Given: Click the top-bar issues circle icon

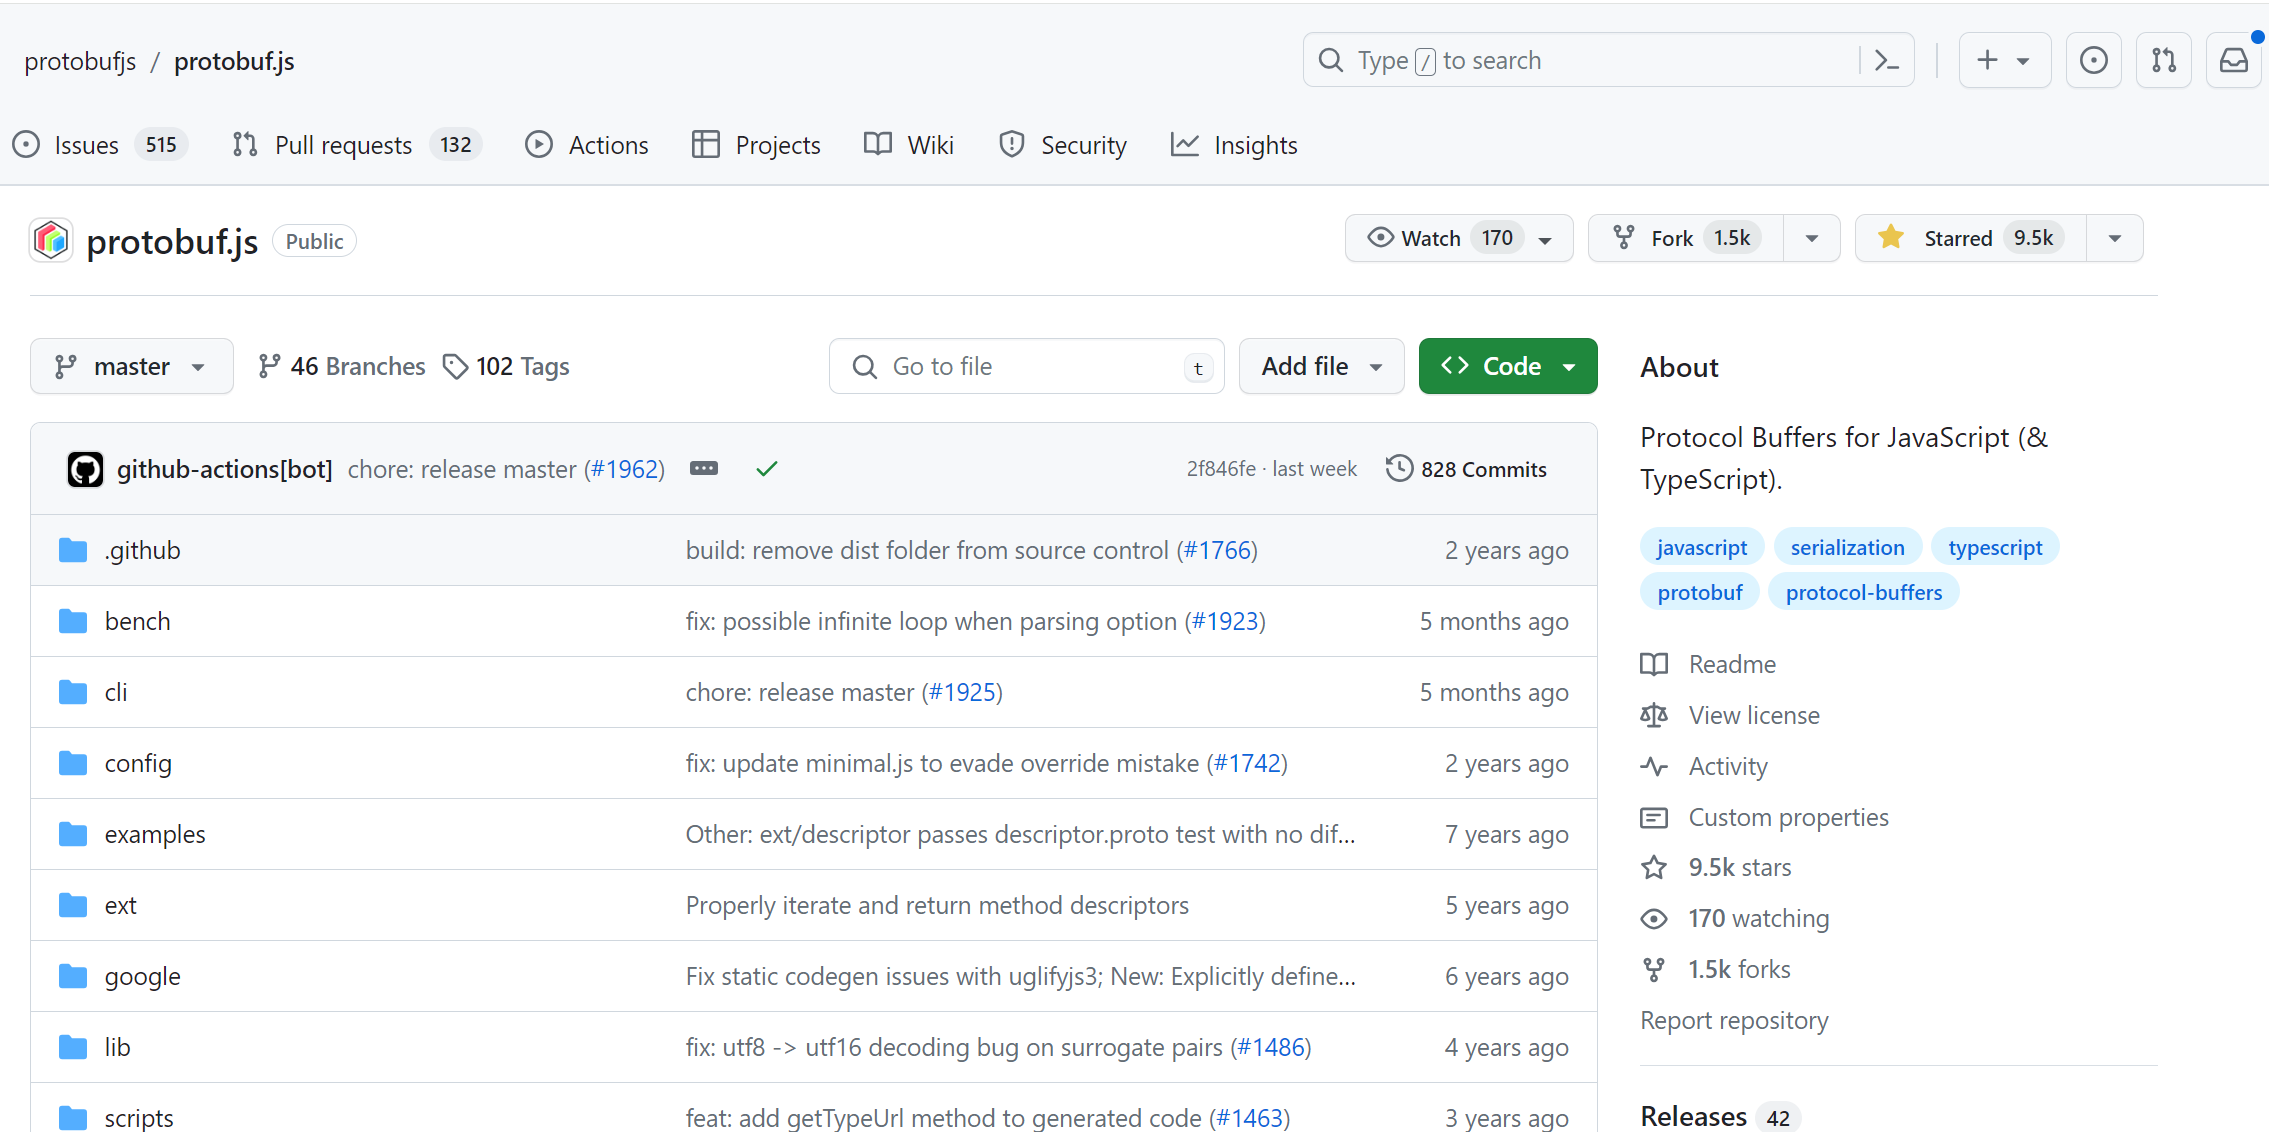Looking at the screenshot, I should click(2093, 61).
